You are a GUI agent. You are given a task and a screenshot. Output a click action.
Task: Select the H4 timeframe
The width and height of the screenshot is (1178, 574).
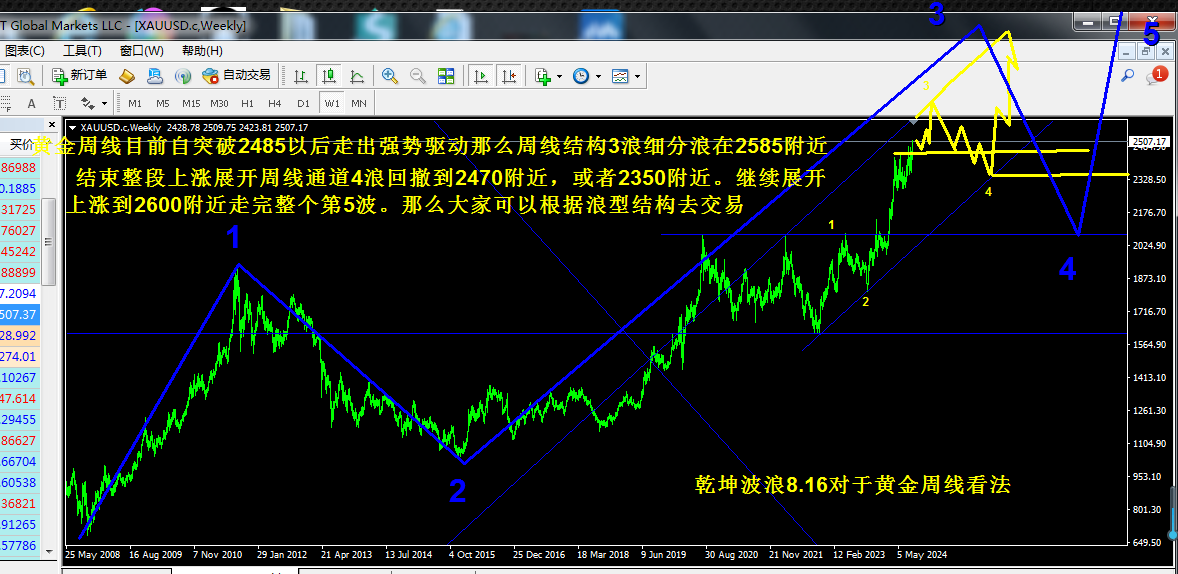pos(274,103)
